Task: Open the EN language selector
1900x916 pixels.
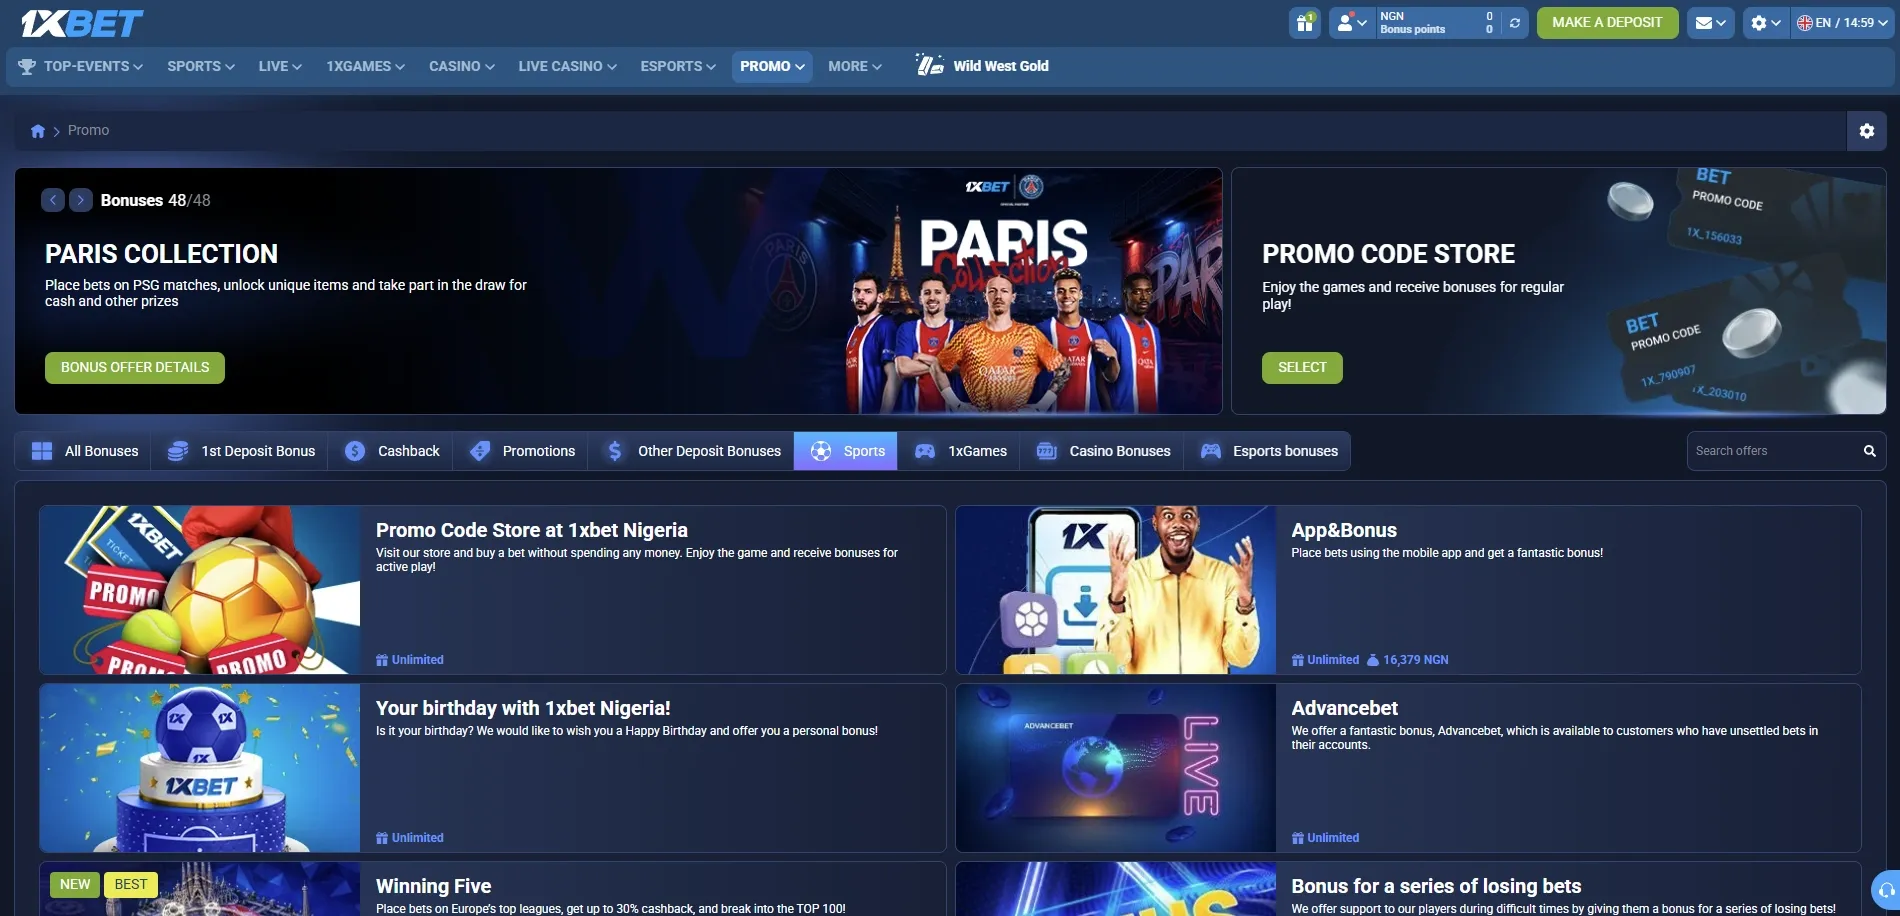Action: pos(1842,23)
